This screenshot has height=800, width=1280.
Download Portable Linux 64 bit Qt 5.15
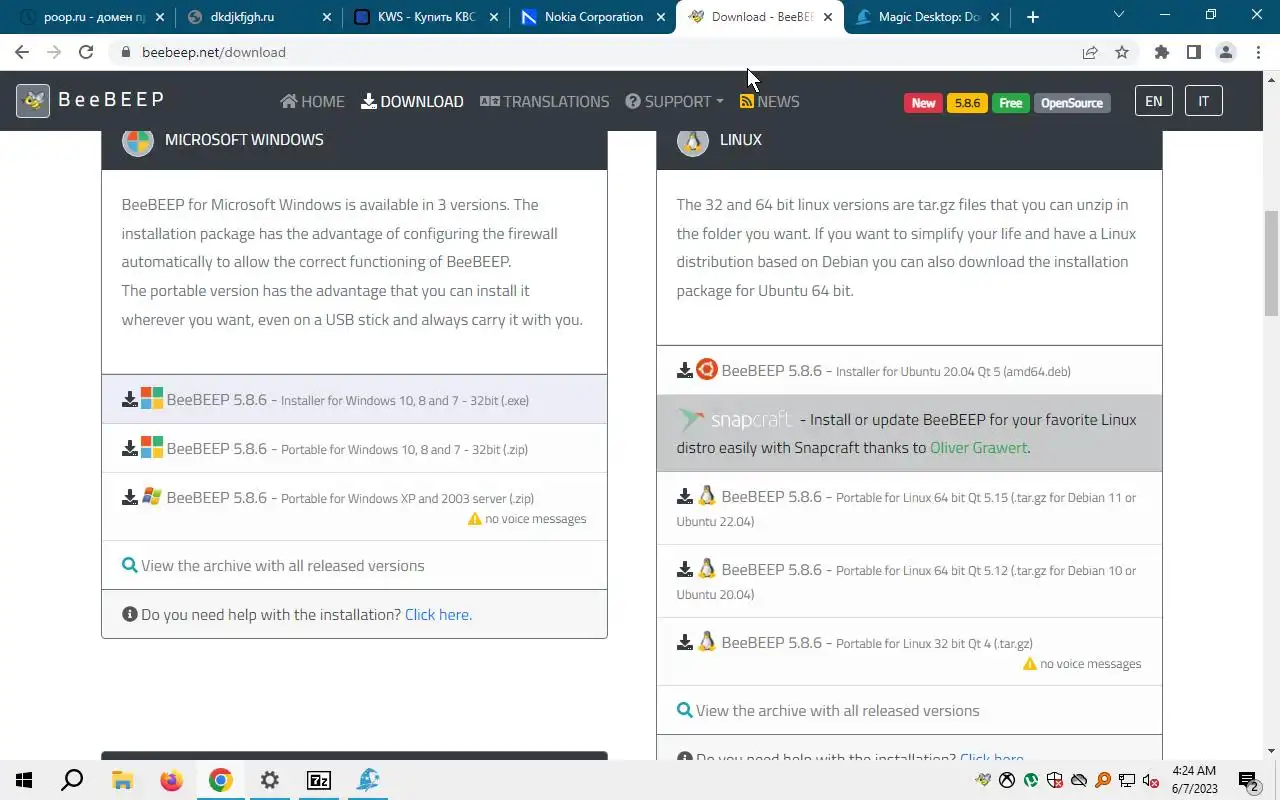(909, 508)
